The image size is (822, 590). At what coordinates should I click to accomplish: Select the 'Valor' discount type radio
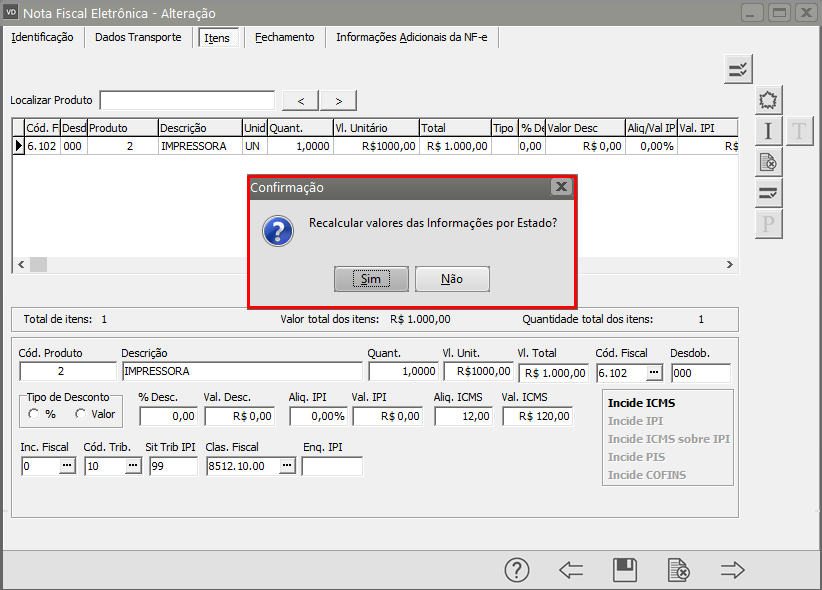(x=81, y=414)
